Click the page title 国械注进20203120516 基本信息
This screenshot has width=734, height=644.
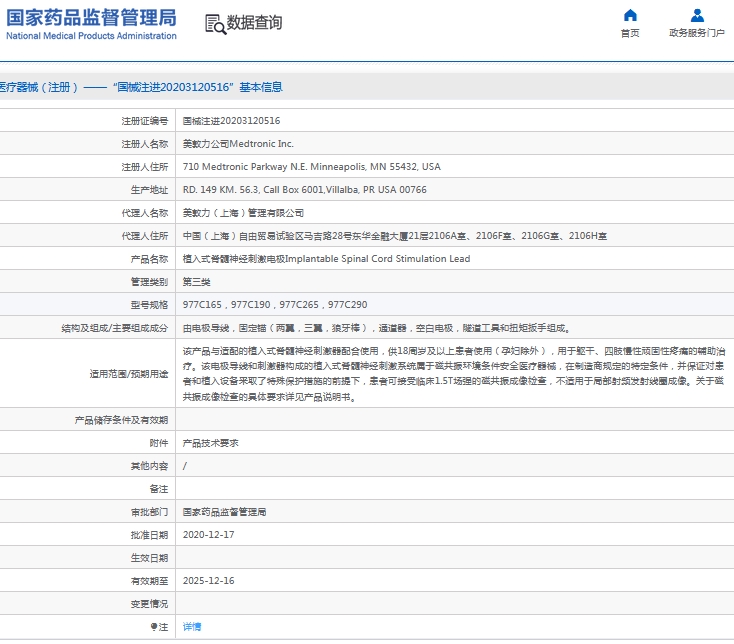point(198,87)
